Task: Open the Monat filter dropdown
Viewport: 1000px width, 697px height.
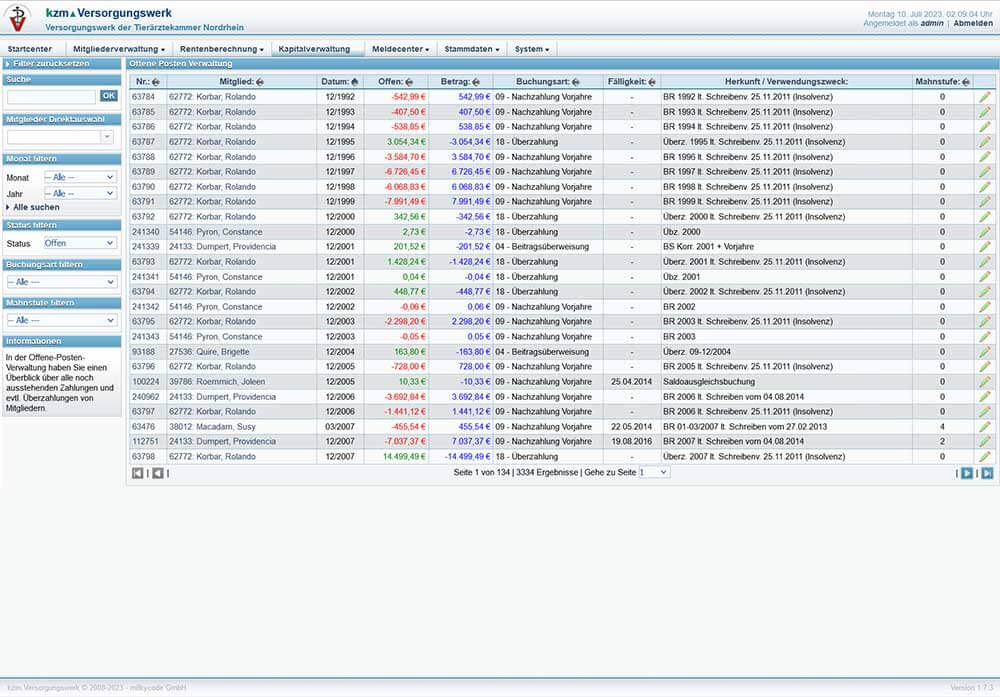Action: coord(80,177)
